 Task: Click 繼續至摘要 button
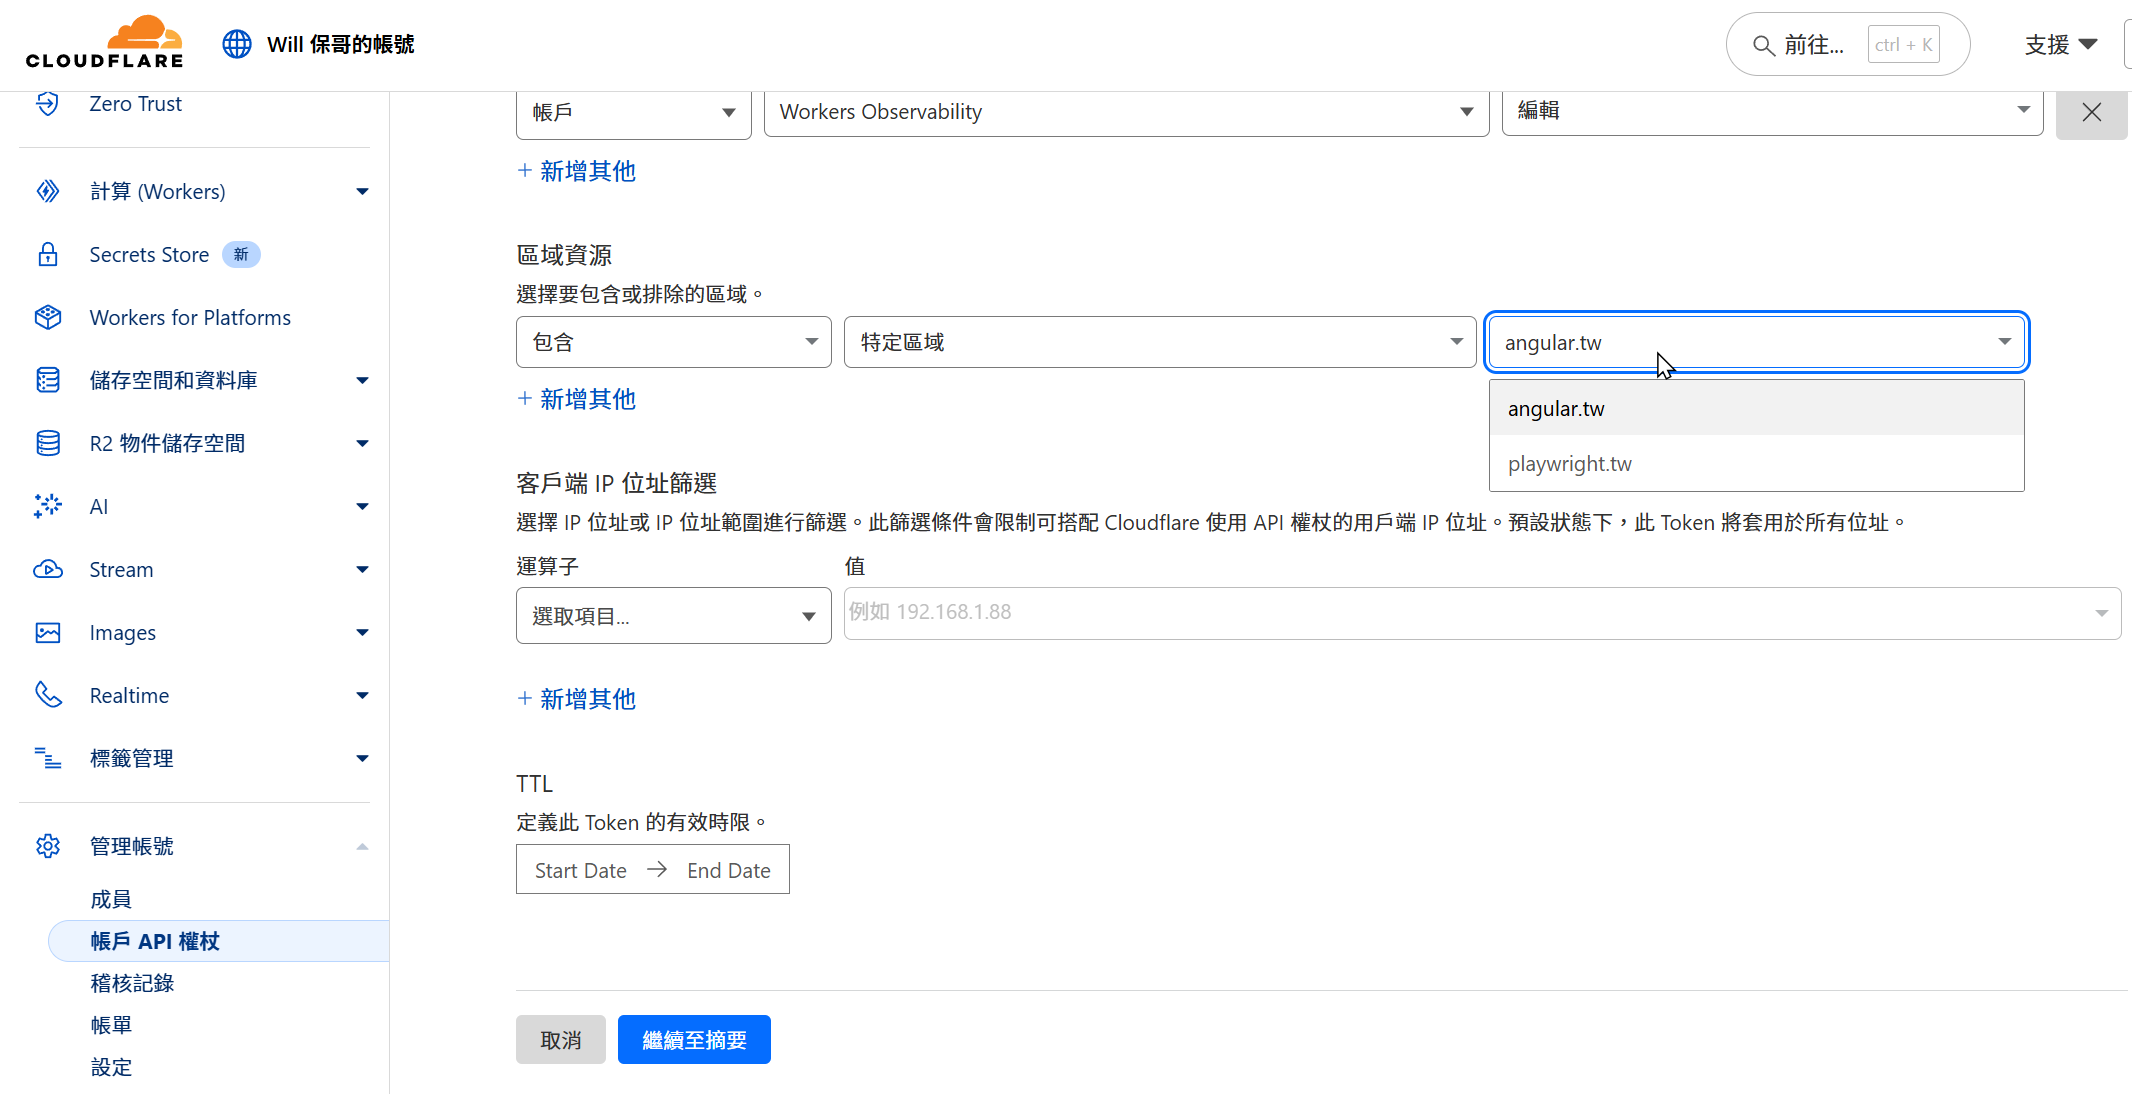tap(694, 1040)
